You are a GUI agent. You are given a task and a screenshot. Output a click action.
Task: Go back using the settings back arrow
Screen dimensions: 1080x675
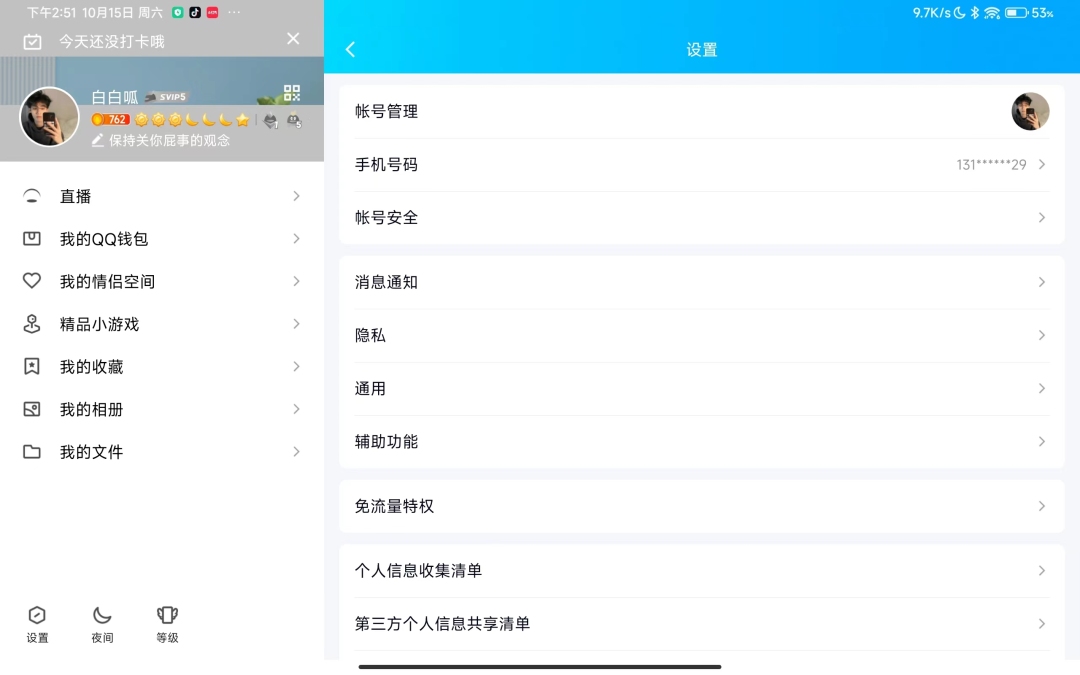(350, 48)
